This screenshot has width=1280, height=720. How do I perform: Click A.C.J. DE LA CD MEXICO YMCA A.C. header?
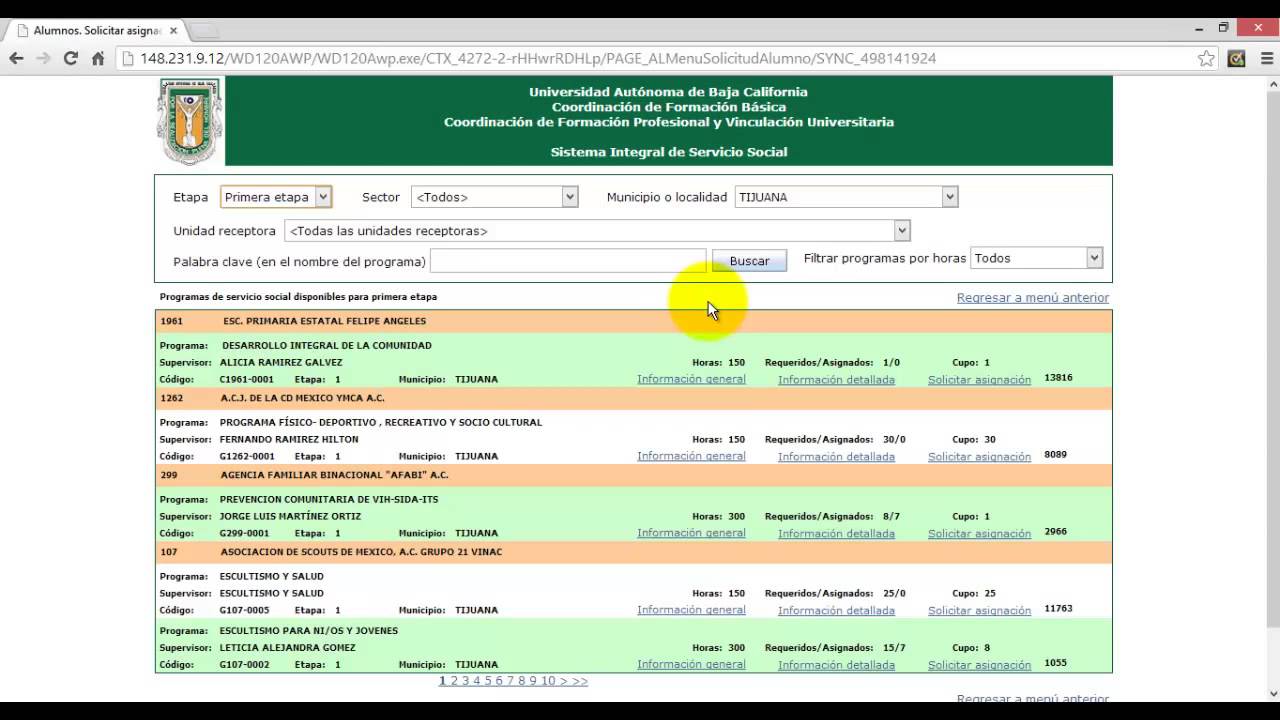[633, 398]
